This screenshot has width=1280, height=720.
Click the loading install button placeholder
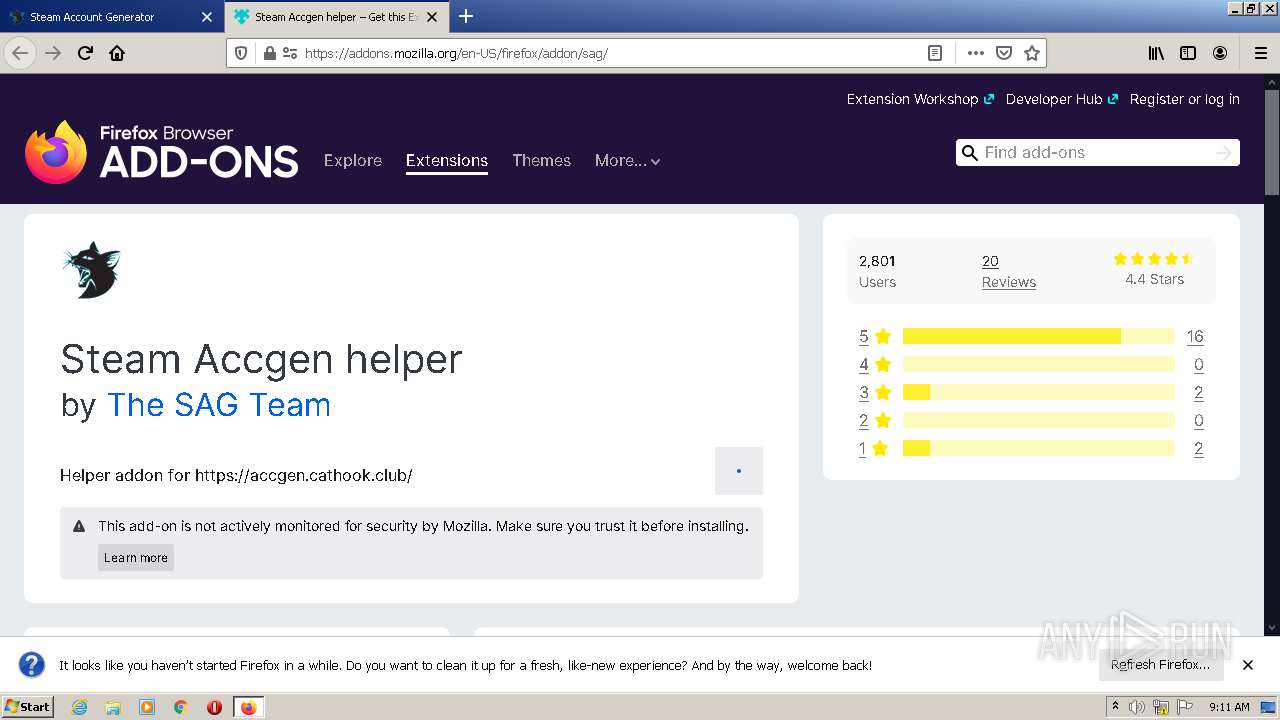739,471
